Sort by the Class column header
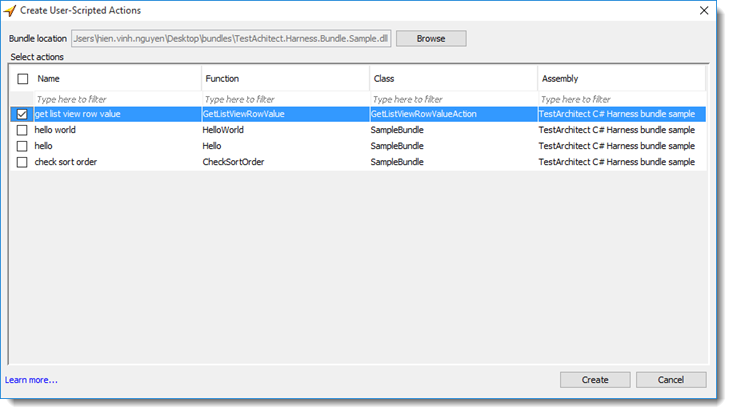 coord(453,78)
